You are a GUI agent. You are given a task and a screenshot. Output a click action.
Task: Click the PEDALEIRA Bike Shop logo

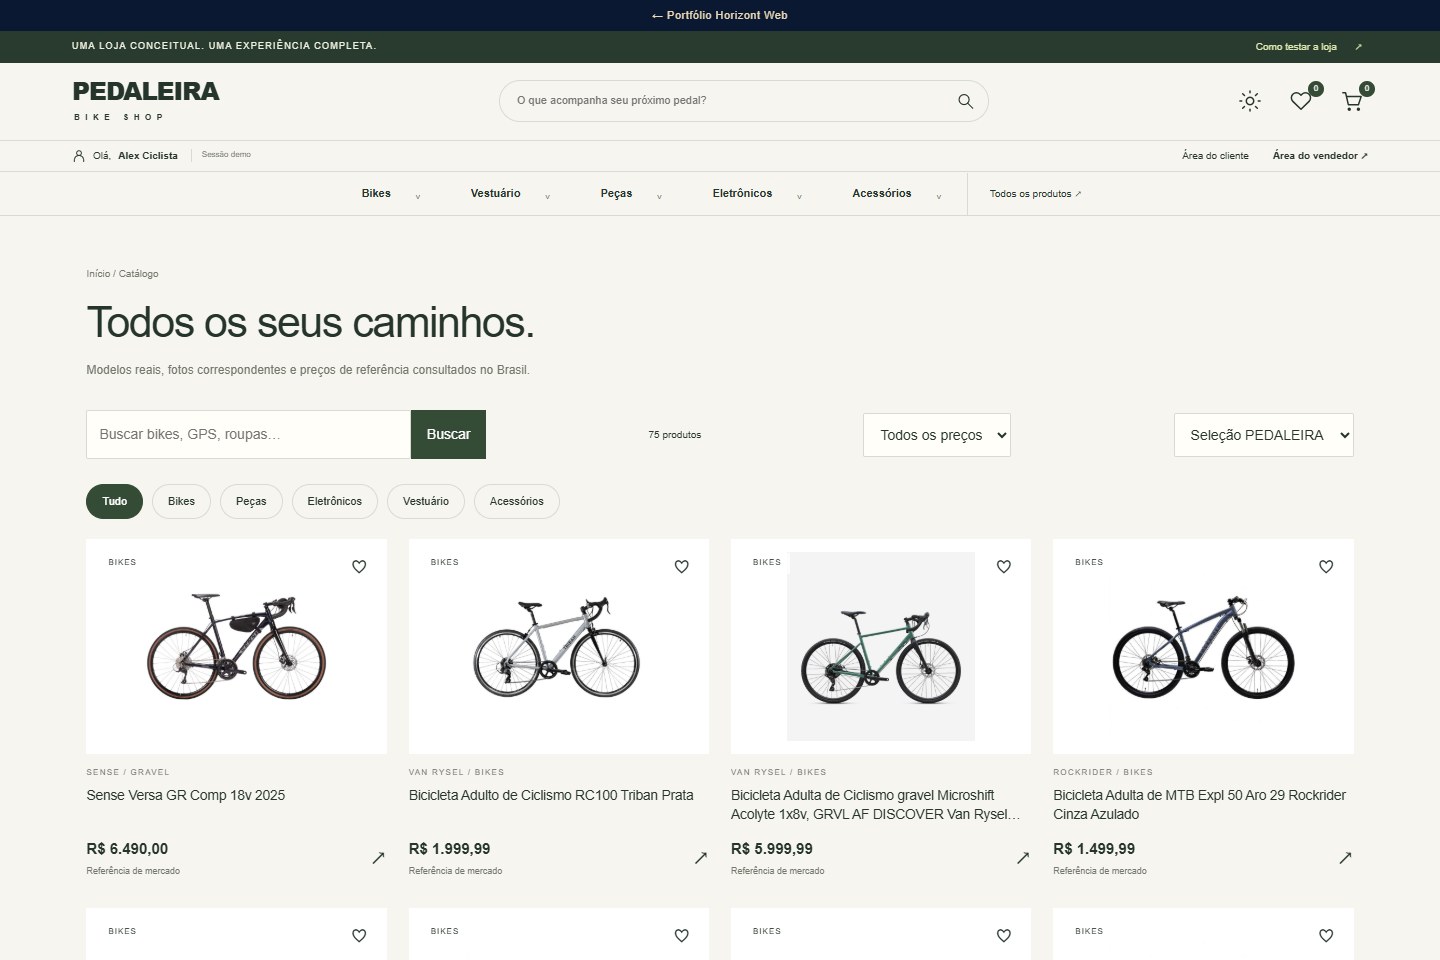tap(146, 101)
